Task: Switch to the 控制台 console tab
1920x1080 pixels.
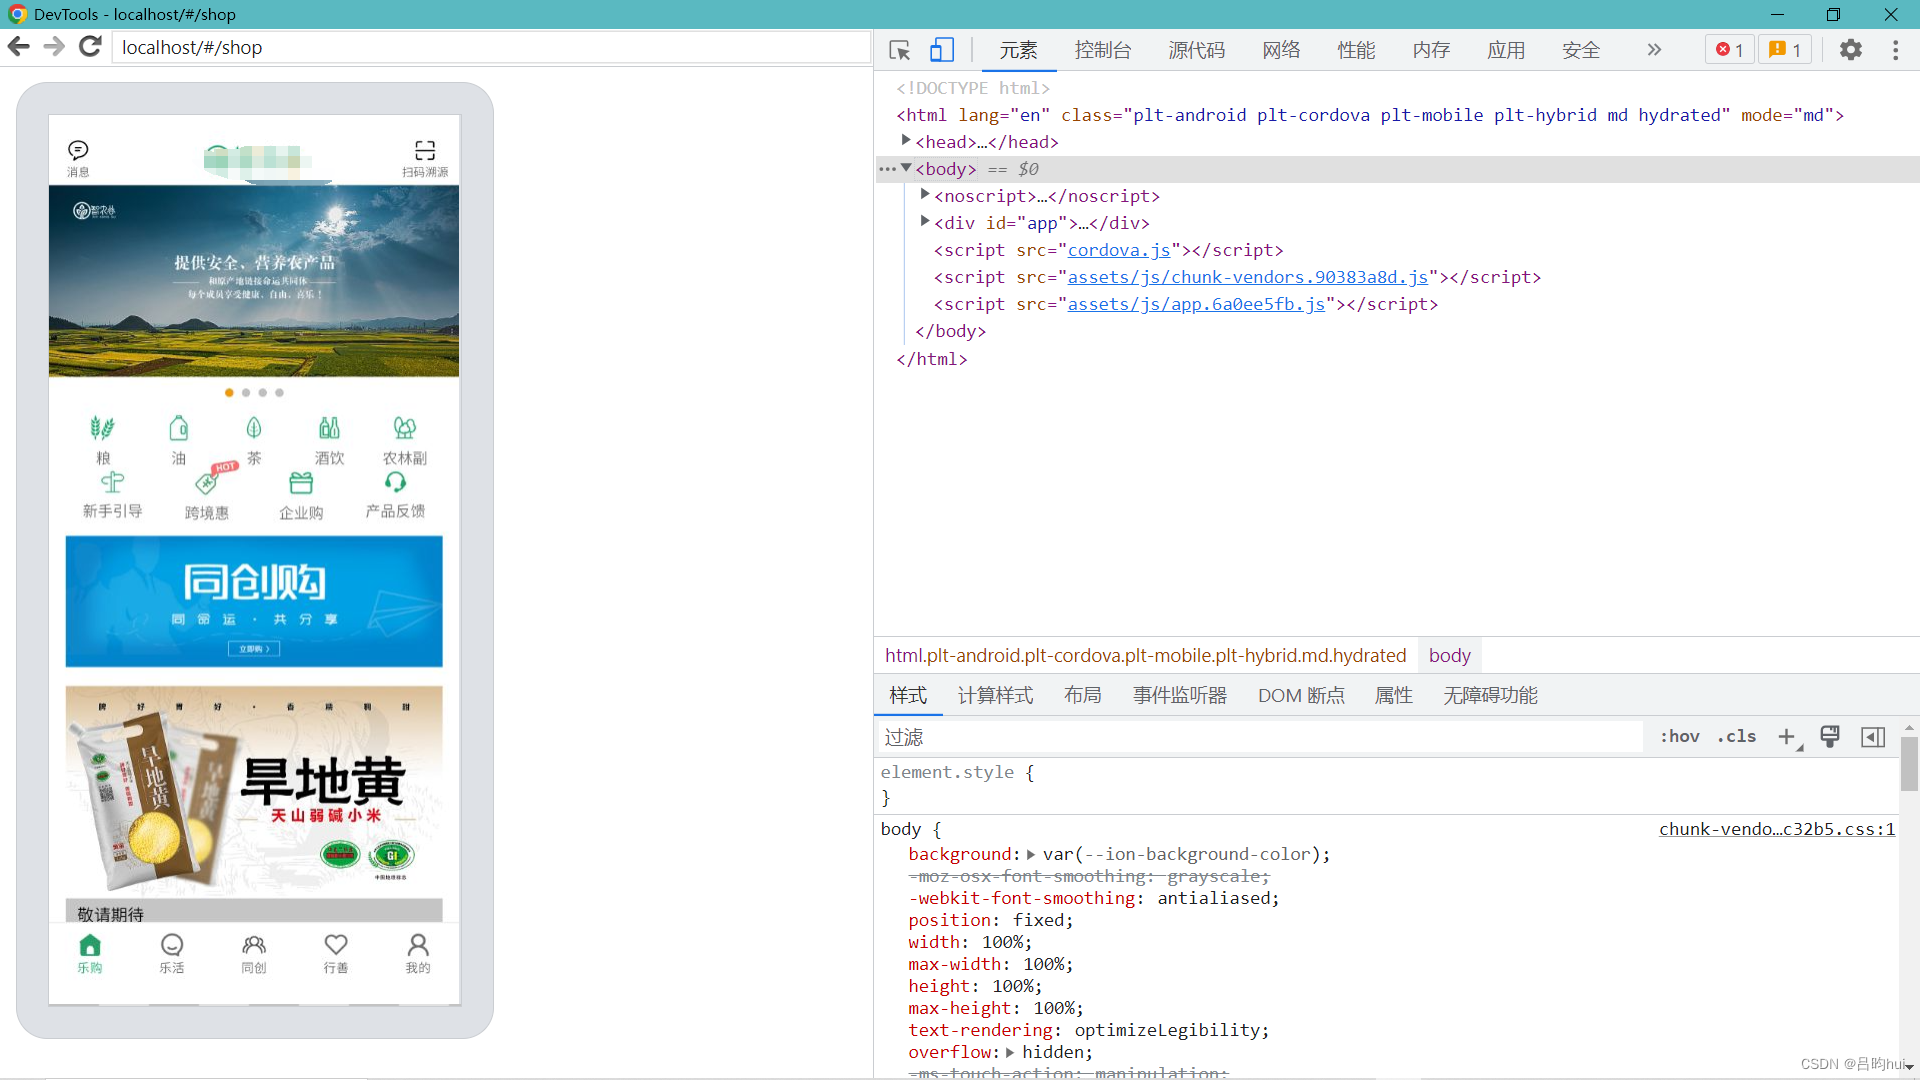Action: [x=1103, y=50]
